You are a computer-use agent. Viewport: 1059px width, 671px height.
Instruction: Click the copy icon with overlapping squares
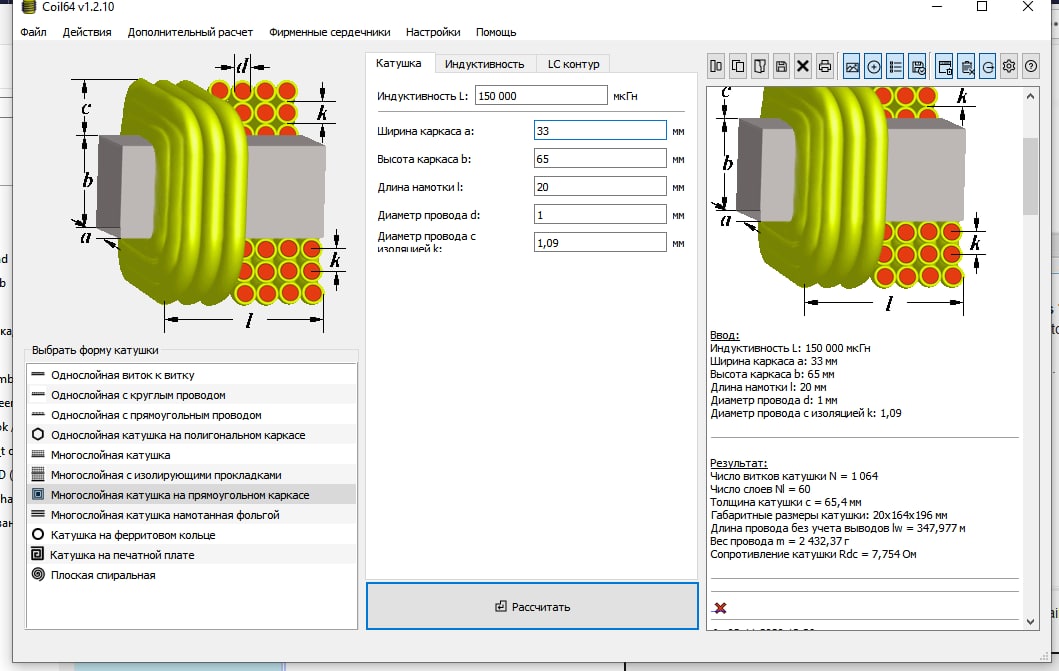(738, 66)
